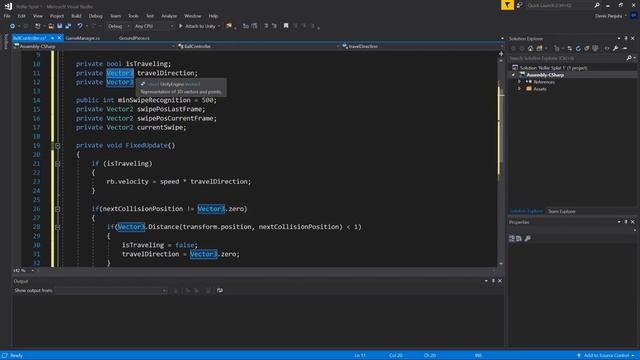The width and height of the screenshot is (640, 360).
Task: Click Properties panel Categorized icon
Action: coord(511,238)
